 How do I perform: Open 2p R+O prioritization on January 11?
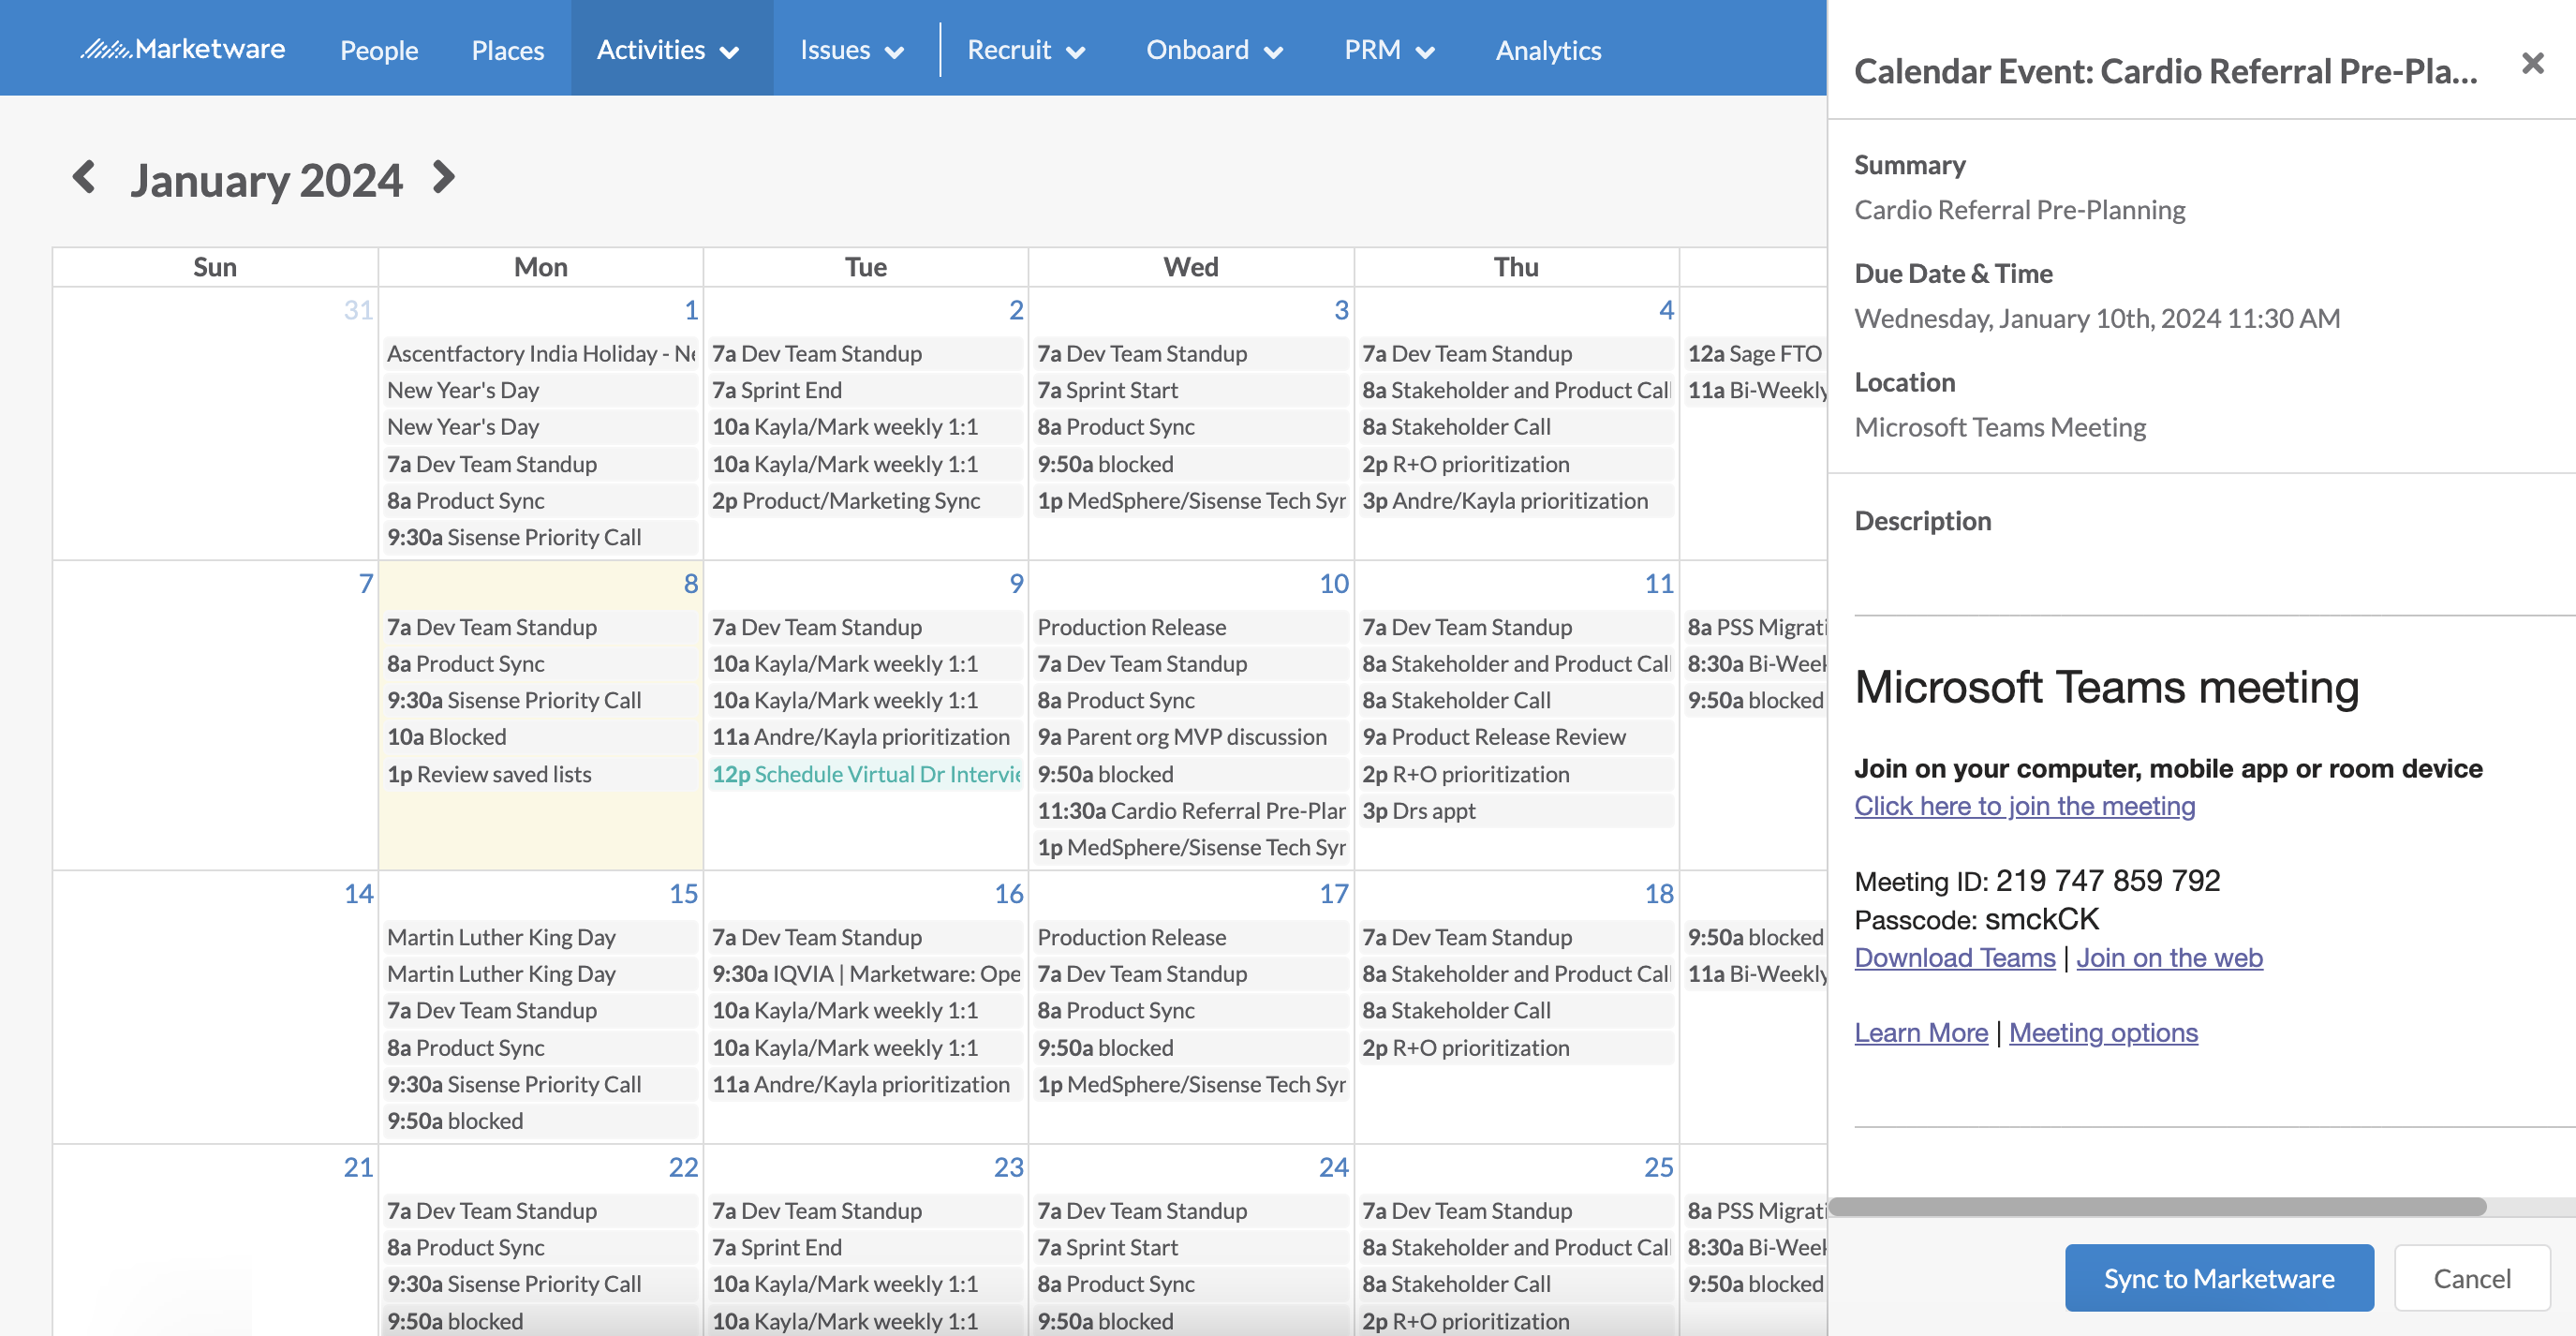(1515, 774)
